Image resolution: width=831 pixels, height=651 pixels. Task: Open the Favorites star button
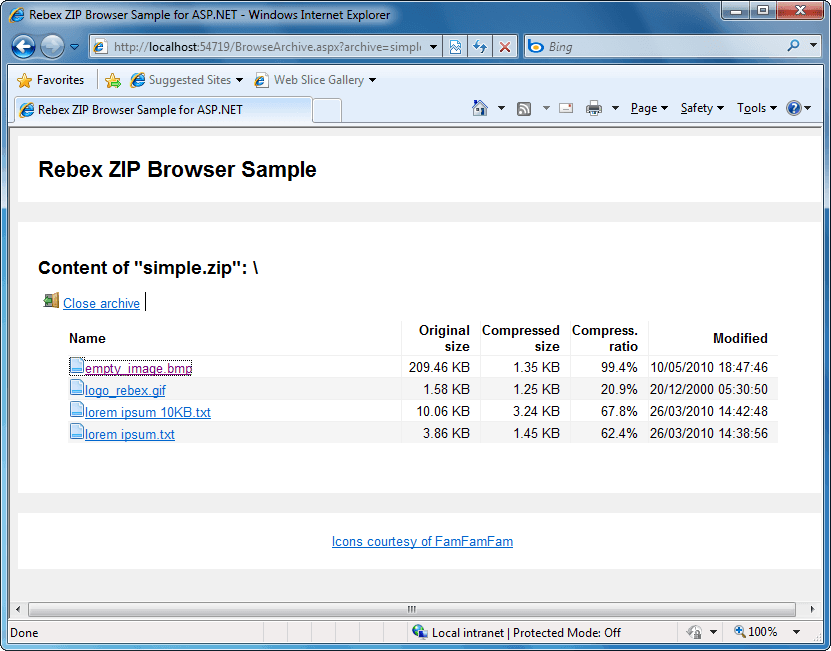pyautogui.click(x=50, y=80)
